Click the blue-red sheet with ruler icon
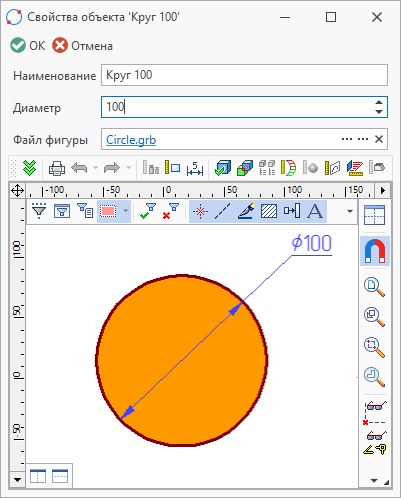The height and width of the screenshot is (498, 401). click(355, 168)
